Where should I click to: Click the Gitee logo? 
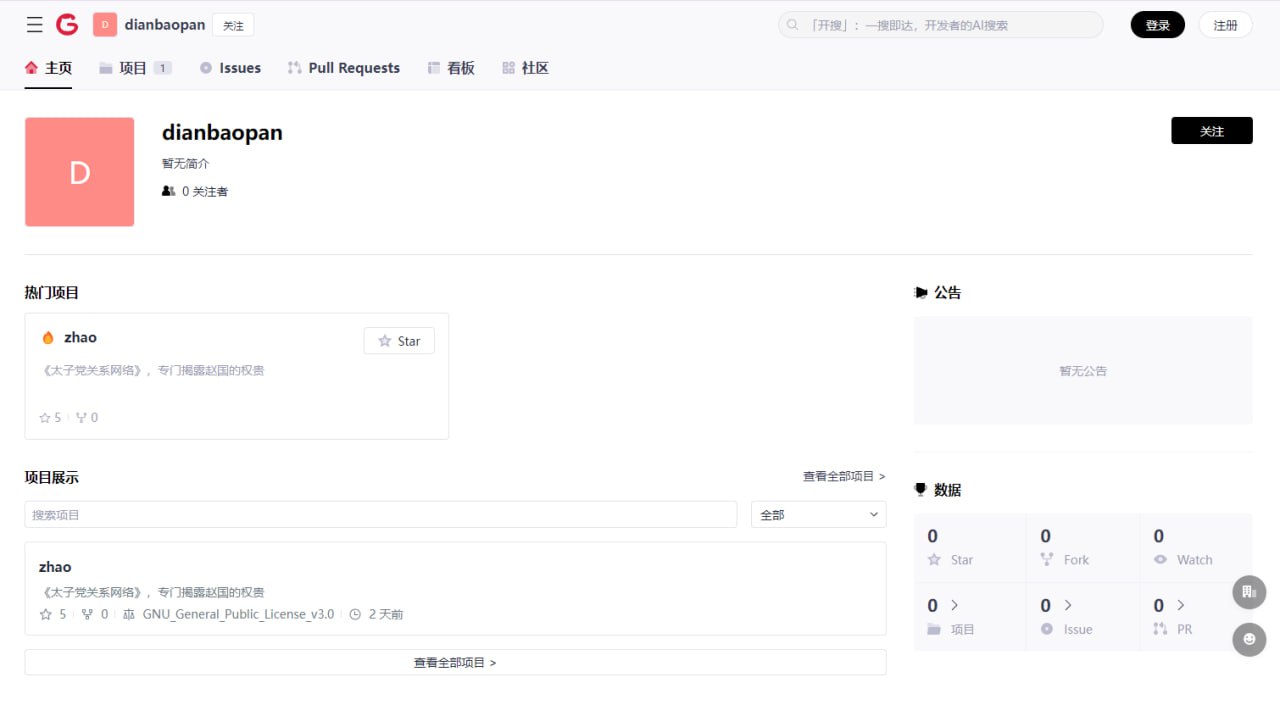66,25
